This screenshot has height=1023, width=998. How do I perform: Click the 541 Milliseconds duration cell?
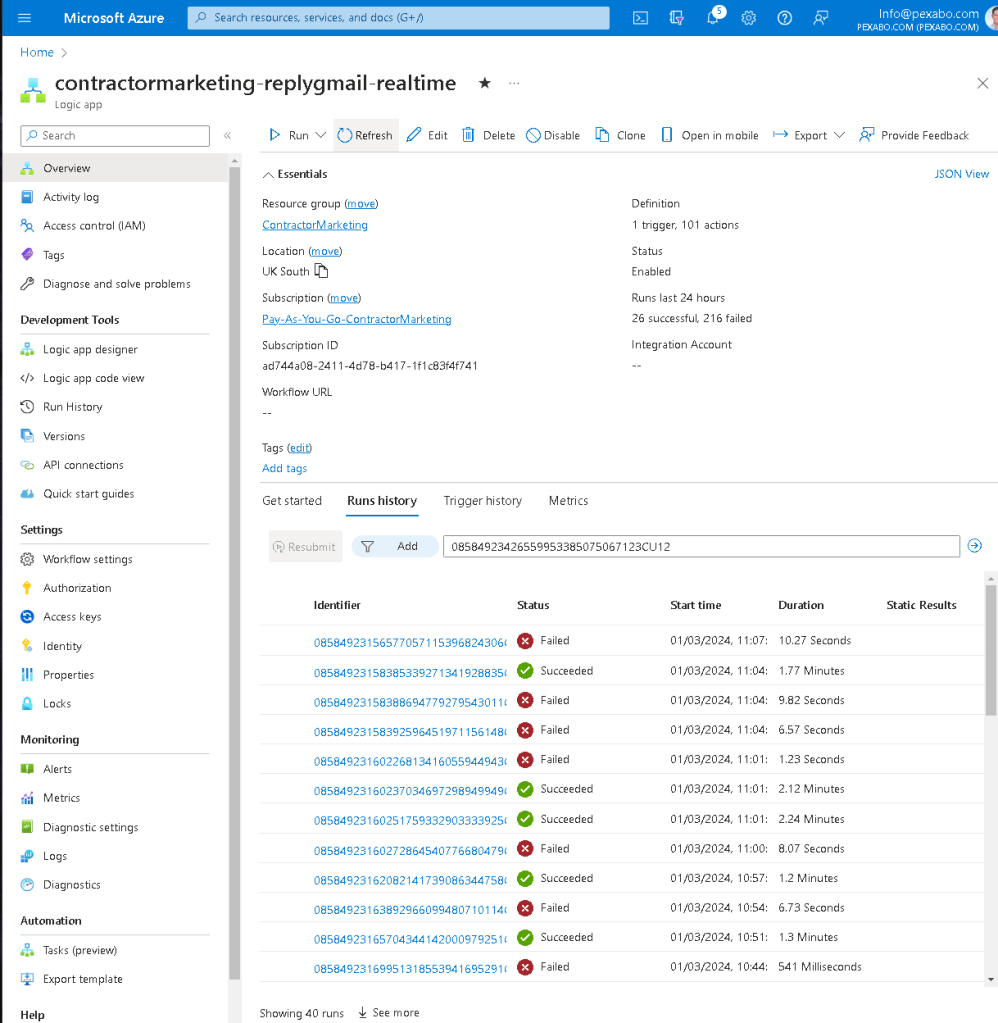coord(819,967)
